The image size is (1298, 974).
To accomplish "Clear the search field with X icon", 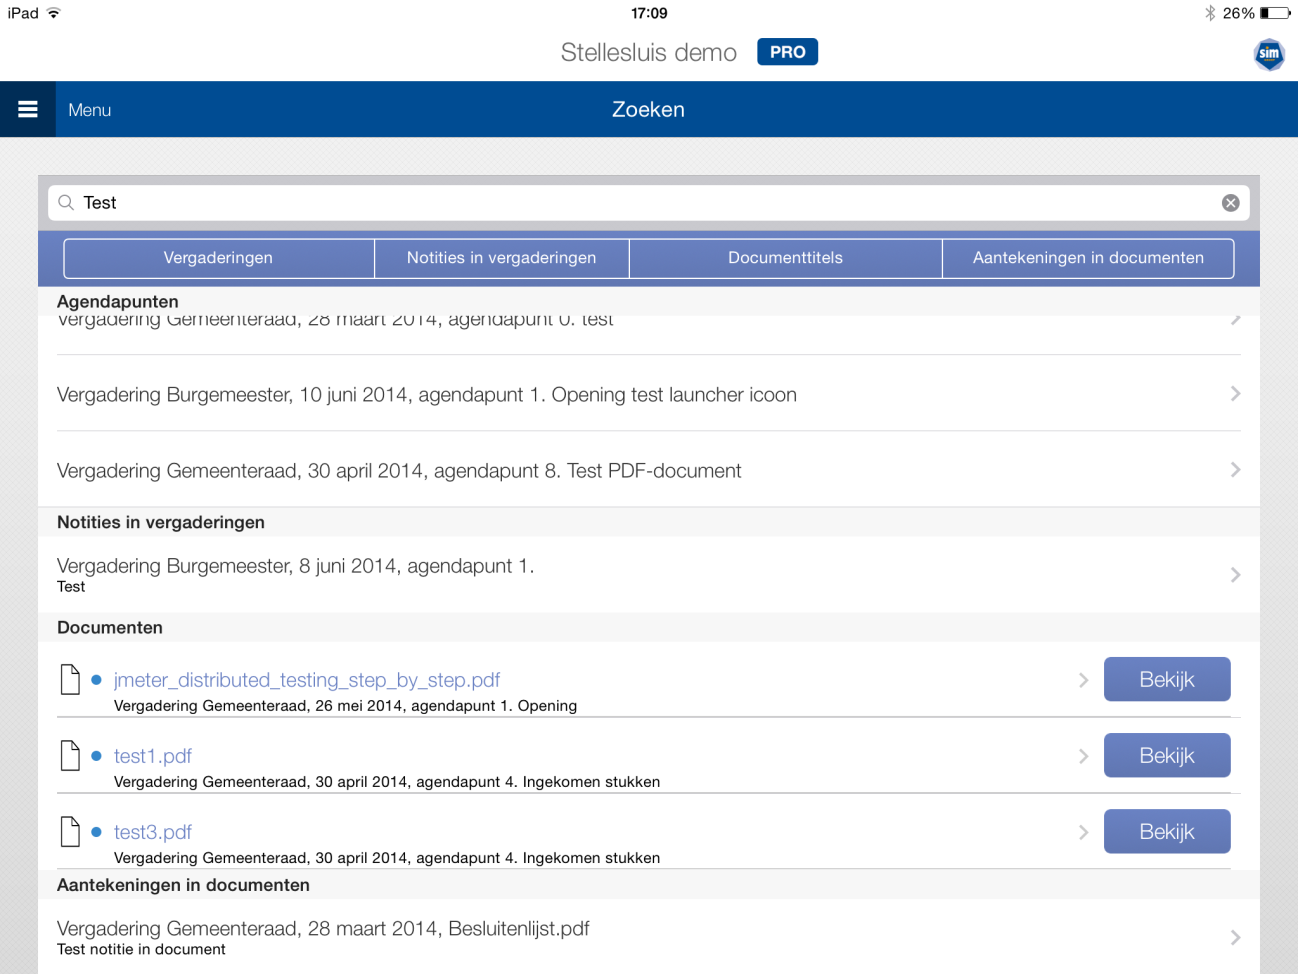I will click(1231, 203).
